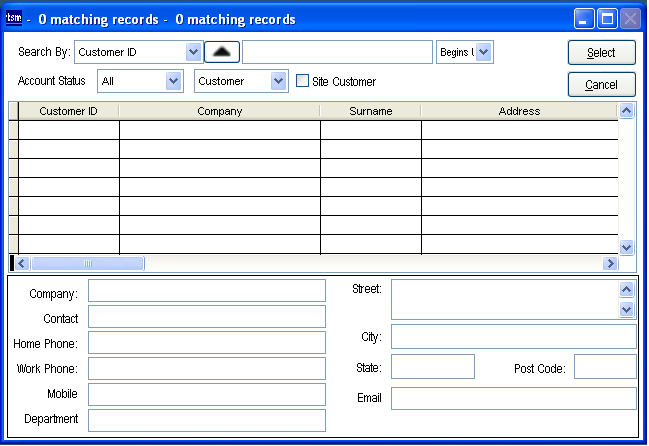Image resolution: width=649 pixels, height=446 pixels.
Task: Click the Address column header
Action: pos(518,111)
